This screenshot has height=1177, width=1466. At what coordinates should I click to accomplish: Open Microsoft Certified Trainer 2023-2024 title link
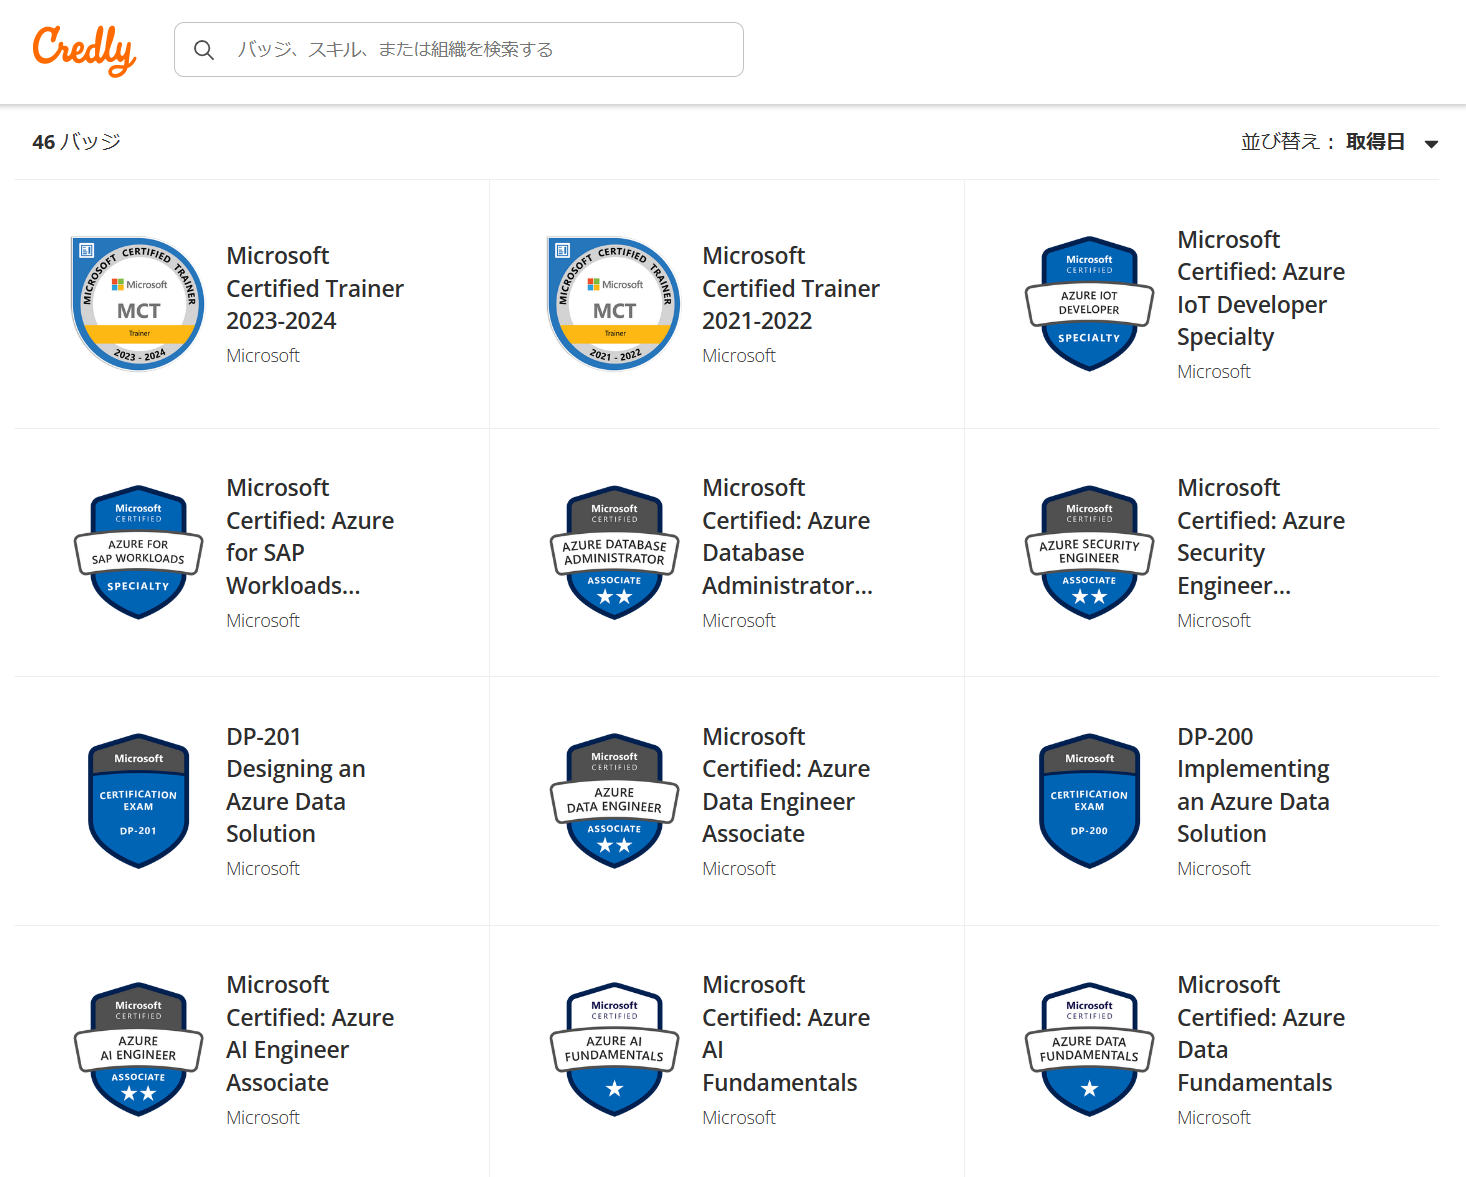click(315, 288)
